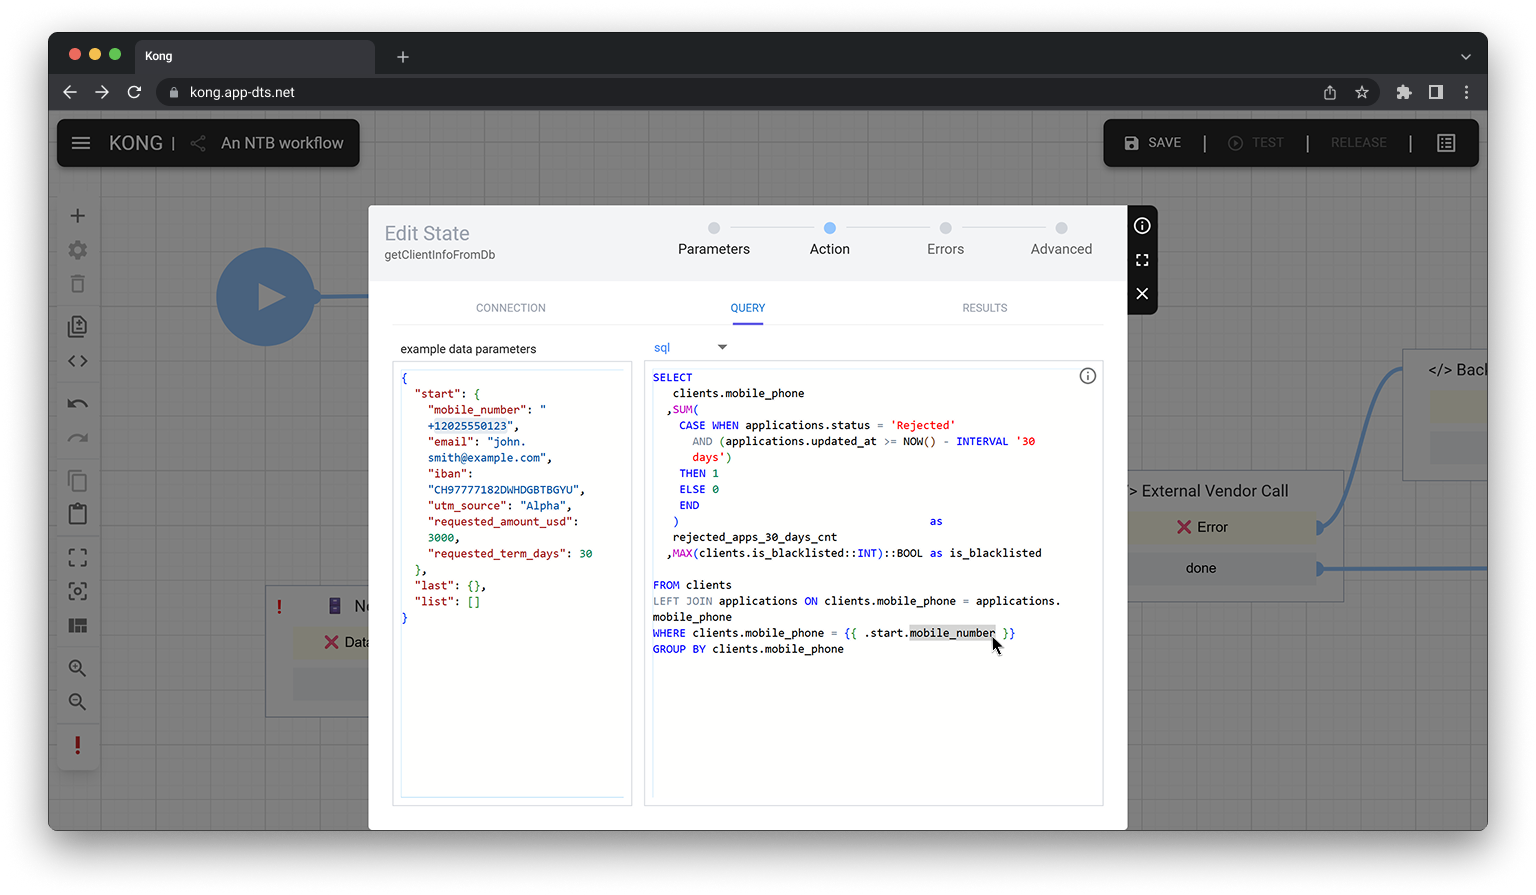Toggle the browser side panel icon

coord(1436,92)
